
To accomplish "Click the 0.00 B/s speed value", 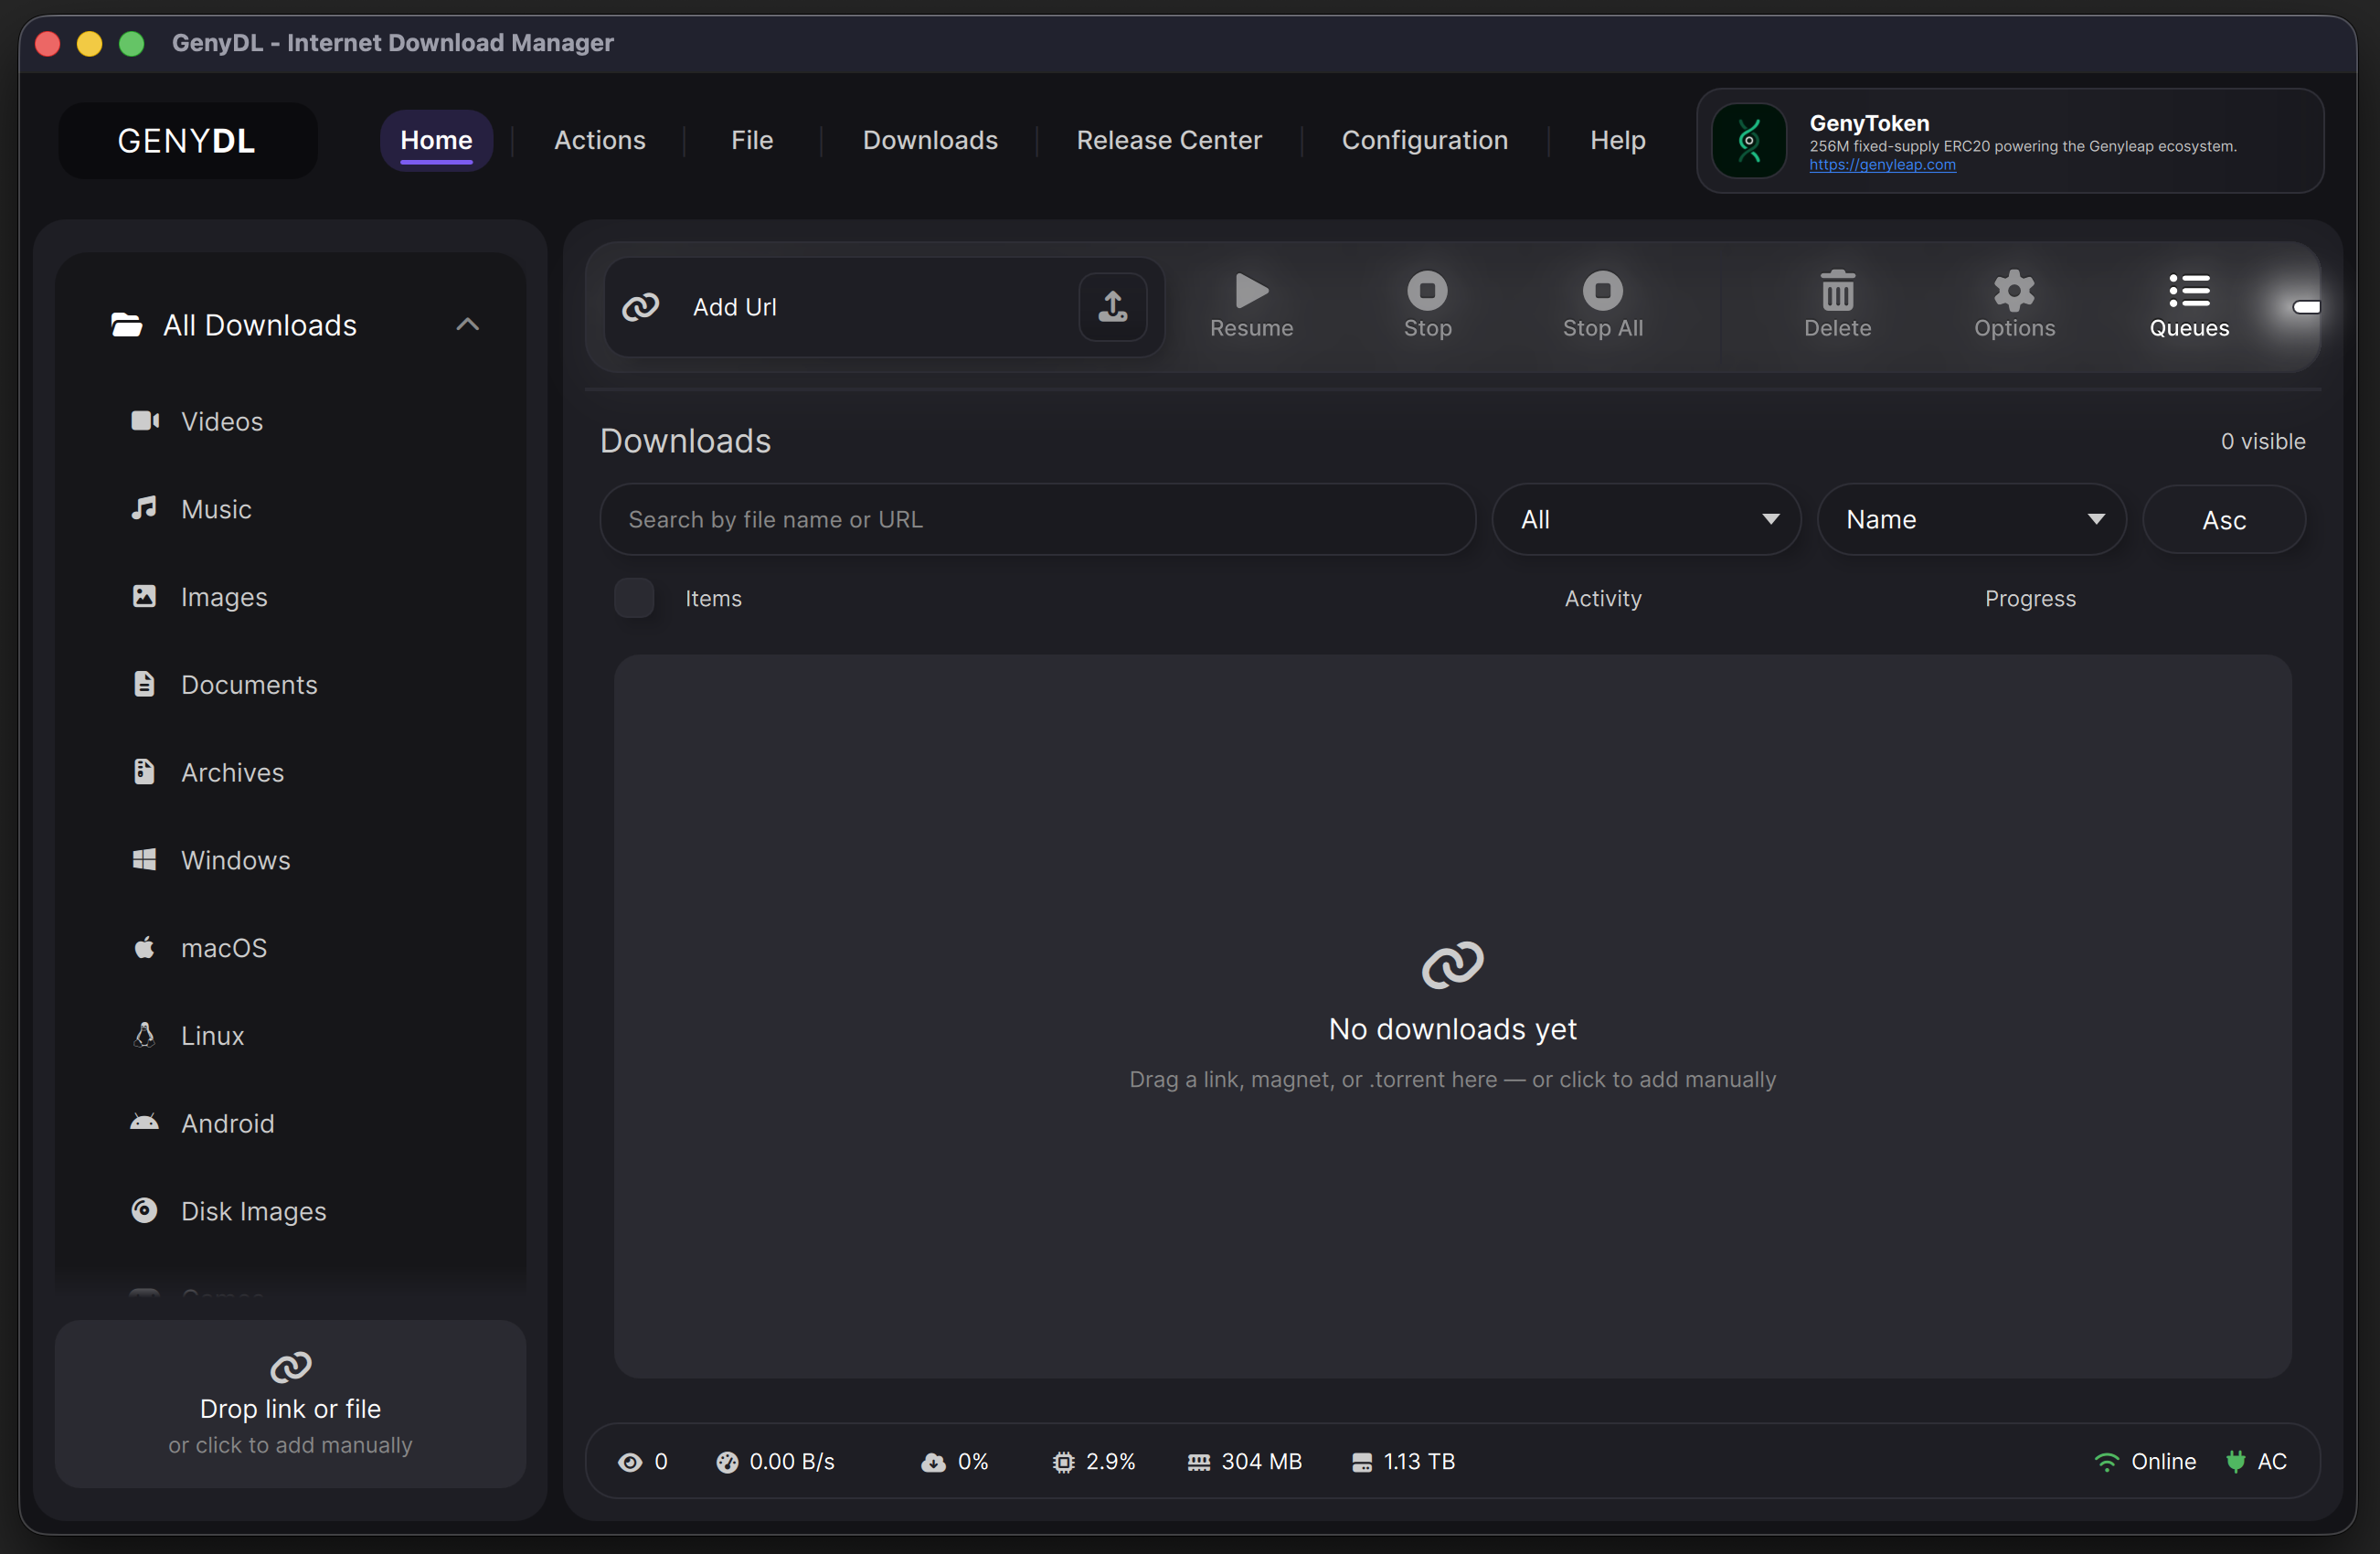I will point(791,1462).
